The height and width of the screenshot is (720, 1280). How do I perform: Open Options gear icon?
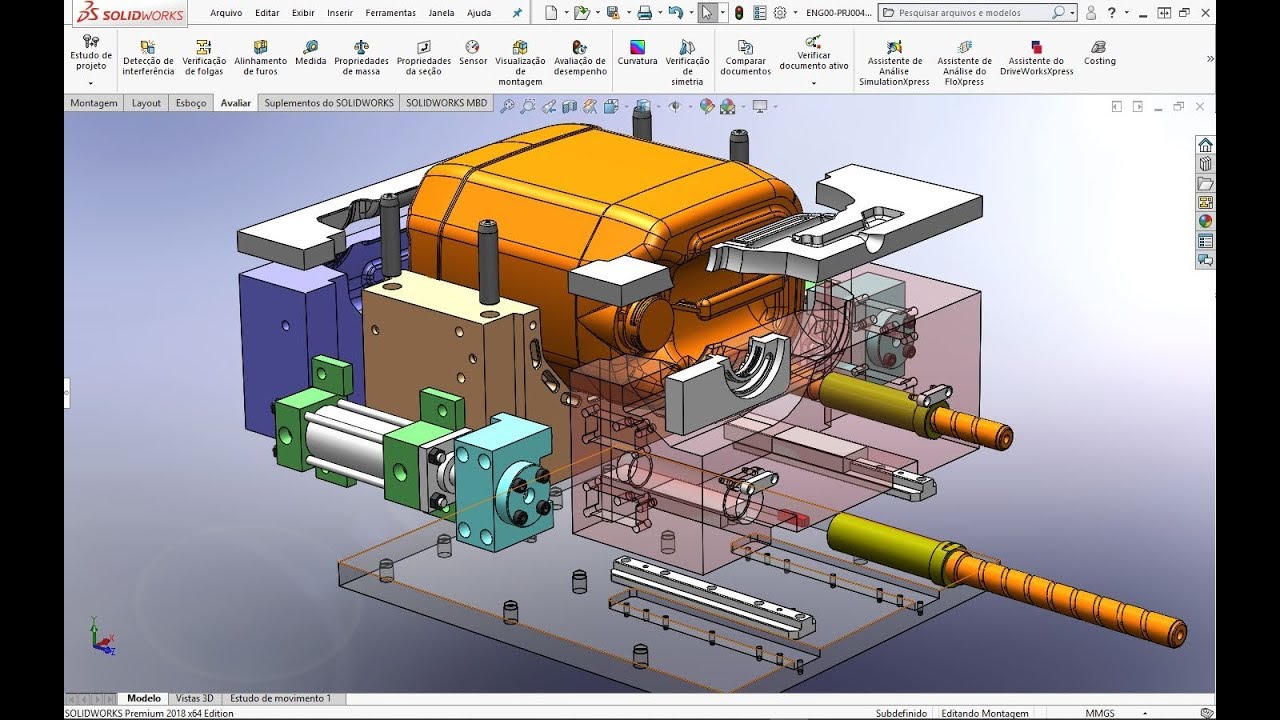click(779, 13)
